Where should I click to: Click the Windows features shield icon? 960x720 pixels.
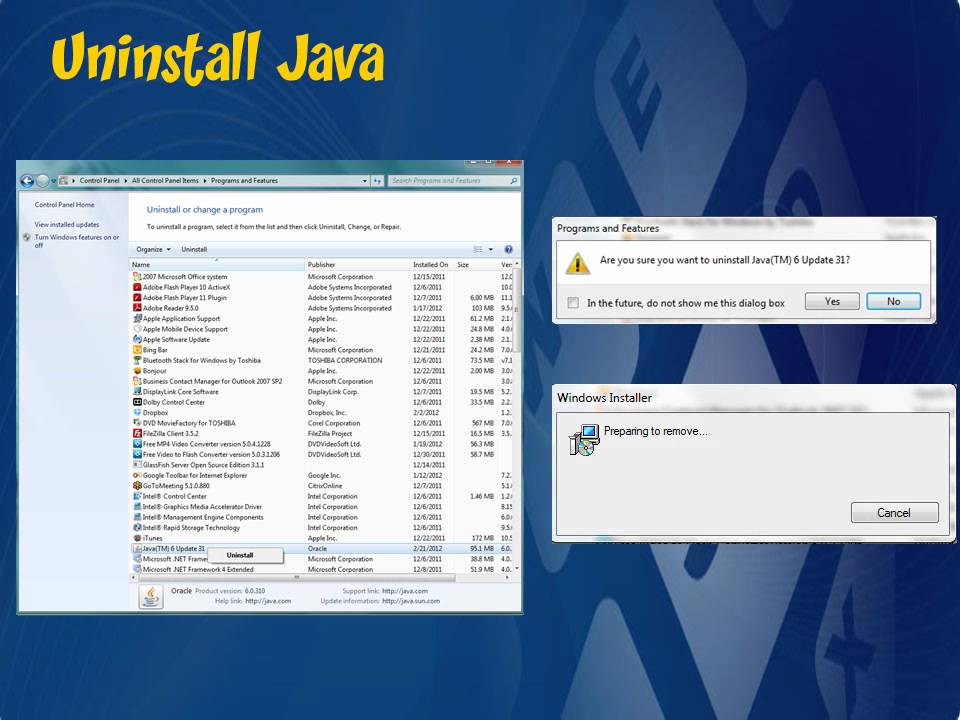click(27, 238)
